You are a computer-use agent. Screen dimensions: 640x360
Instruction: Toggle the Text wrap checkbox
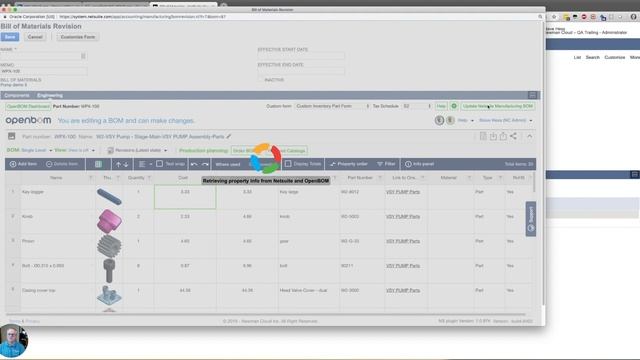click(160, 164)
